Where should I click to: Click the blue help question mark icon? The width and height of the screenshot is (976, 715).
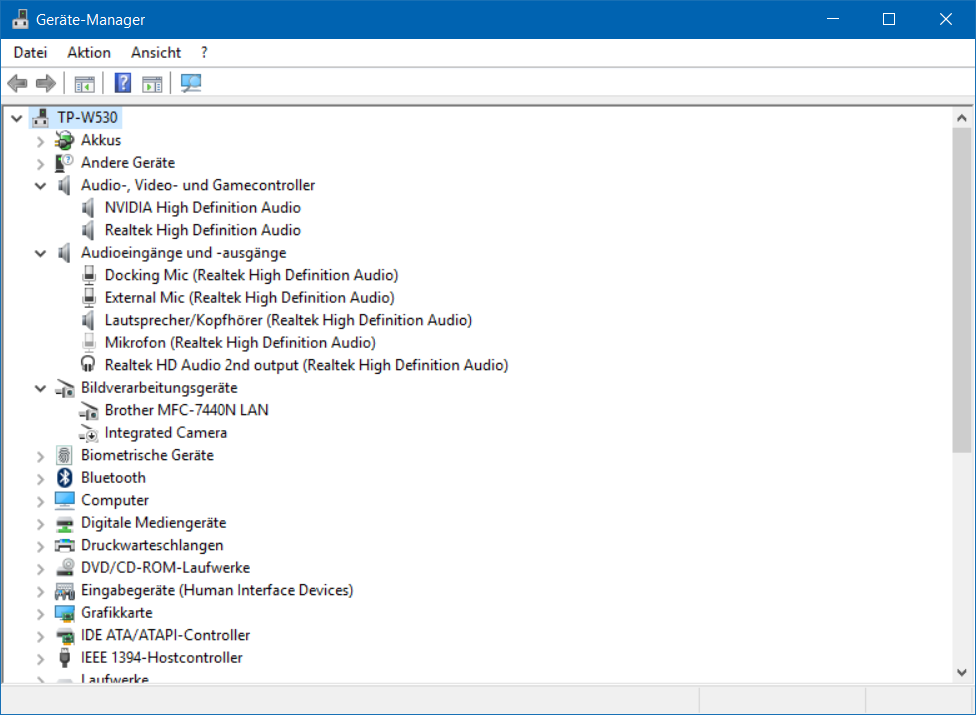point(123,83)
